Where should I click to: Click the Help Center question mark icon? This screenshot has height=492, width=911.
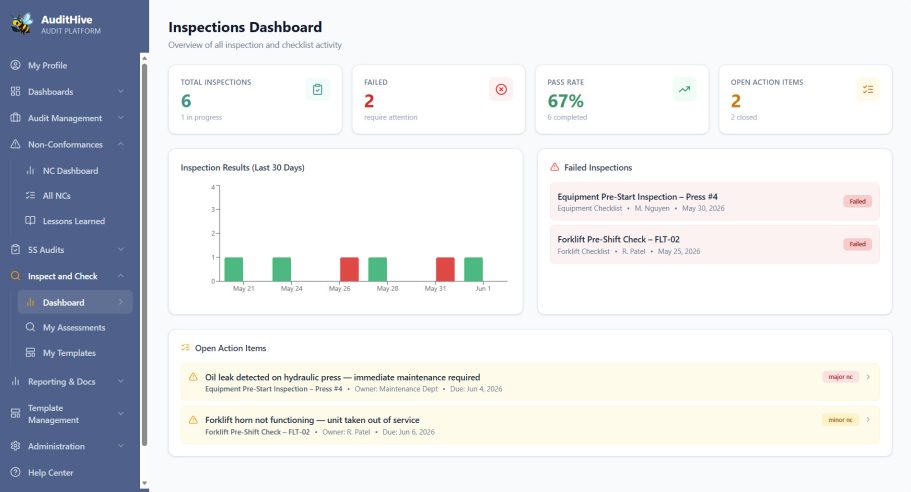click(x=16, y=472)
